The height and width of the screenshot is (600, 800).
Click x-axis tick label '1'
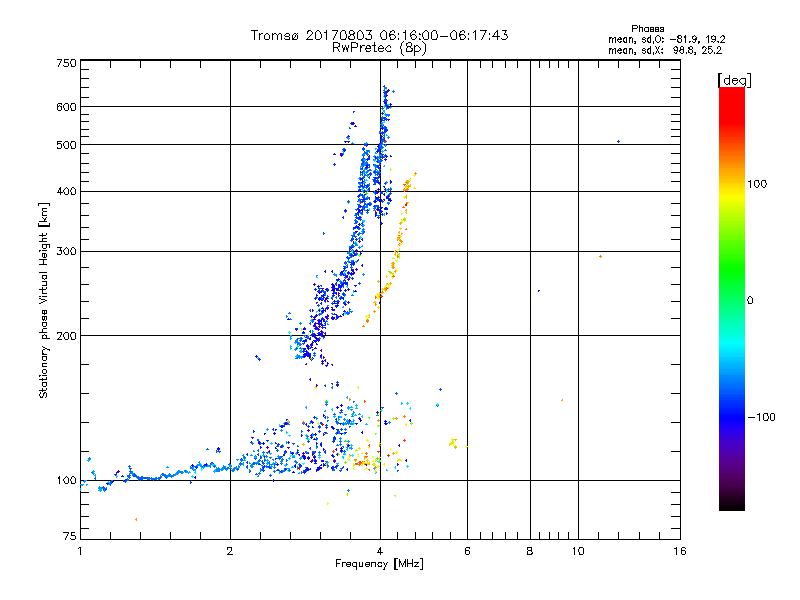(x=80, y=551)
